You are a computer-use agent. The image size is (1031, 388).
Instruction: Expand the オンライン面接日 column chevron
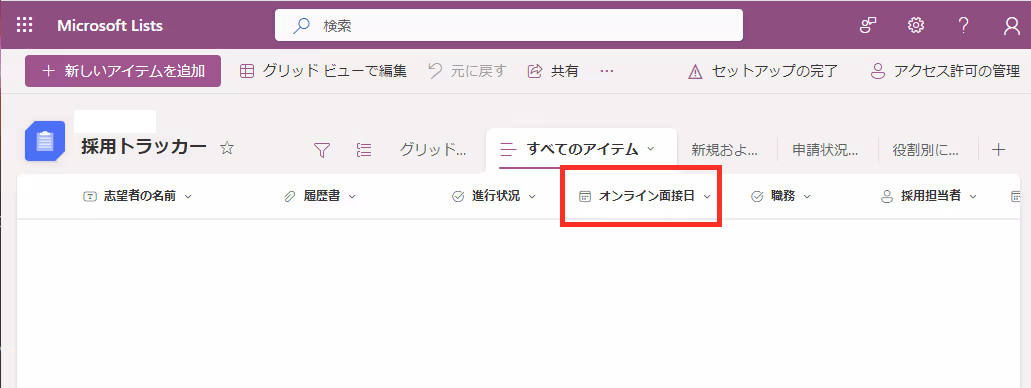click(x=707, y=197)
